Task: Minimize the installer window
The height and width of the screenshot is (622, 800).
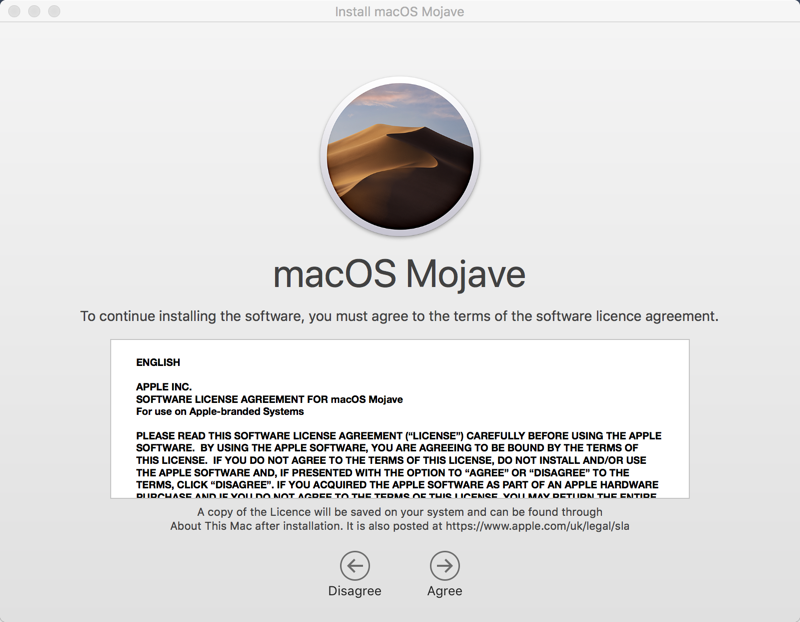Action: (34, 11)
